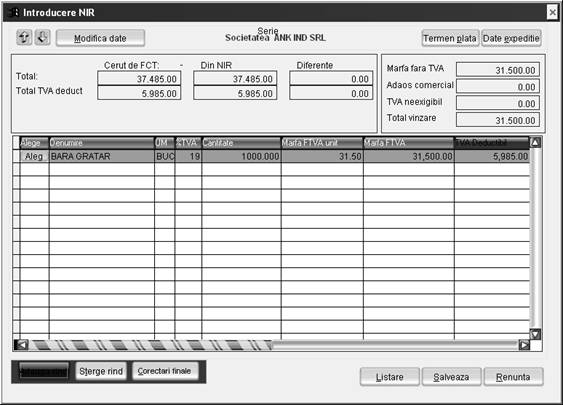
Task: Click the grid scroll-down arrow
Action: coord(535,335)
